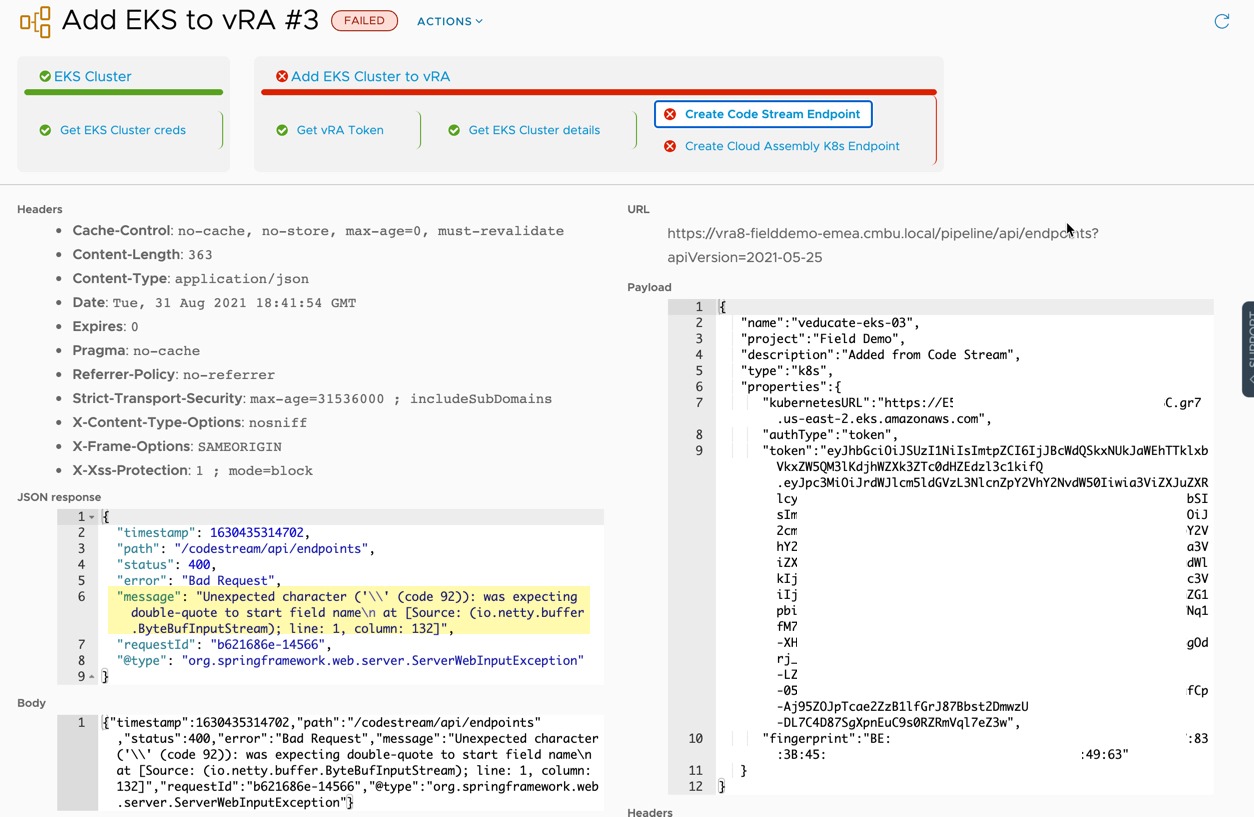Viewport: 1254px width, 817px height.
Task: Click fold marker at JSON response line 9
Action: click(x=92, y=677)
